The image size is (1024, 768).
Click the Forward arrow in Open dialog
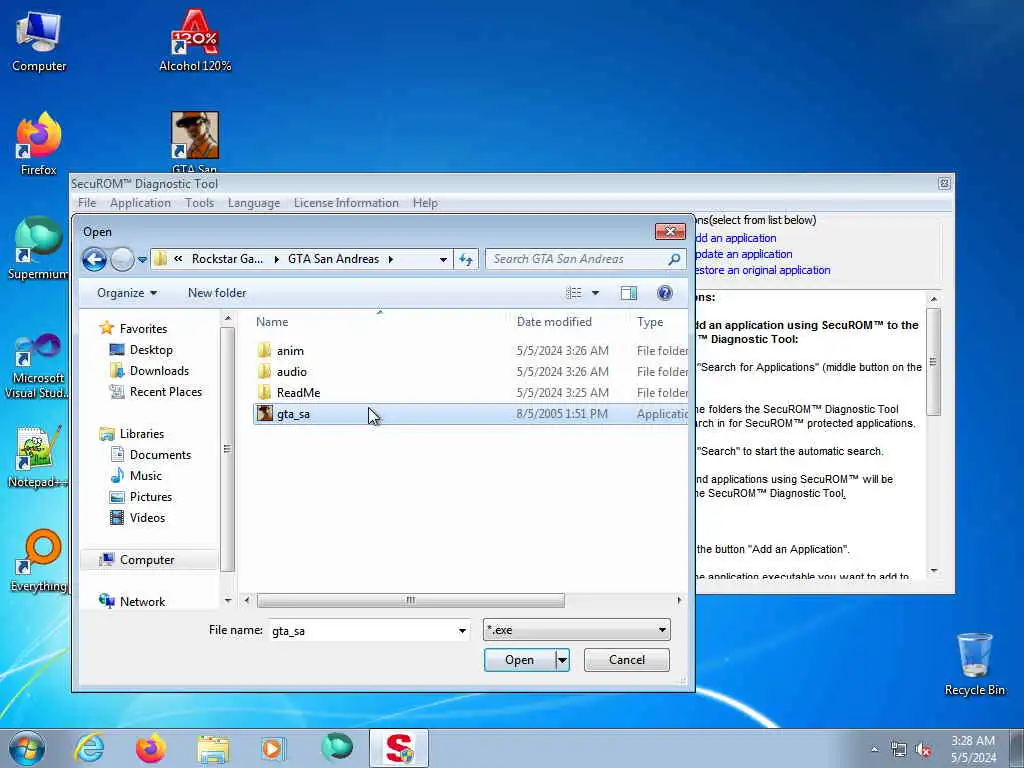pos(122,259)
